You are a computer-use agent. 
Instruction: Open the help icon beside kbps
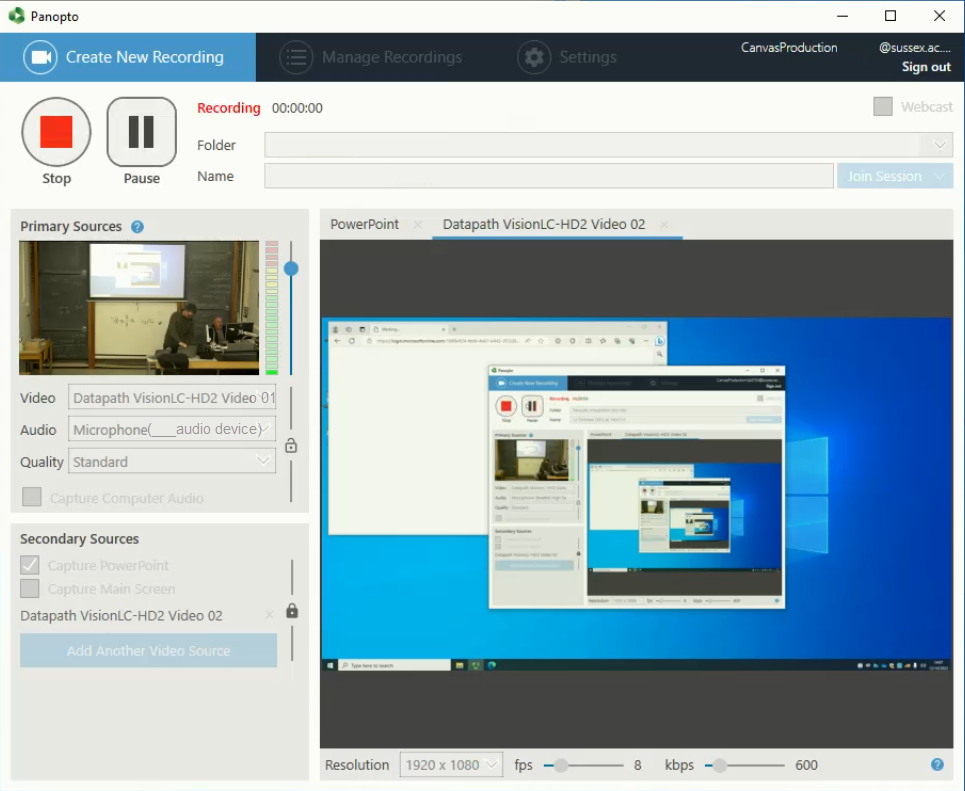tap(937, 765)
